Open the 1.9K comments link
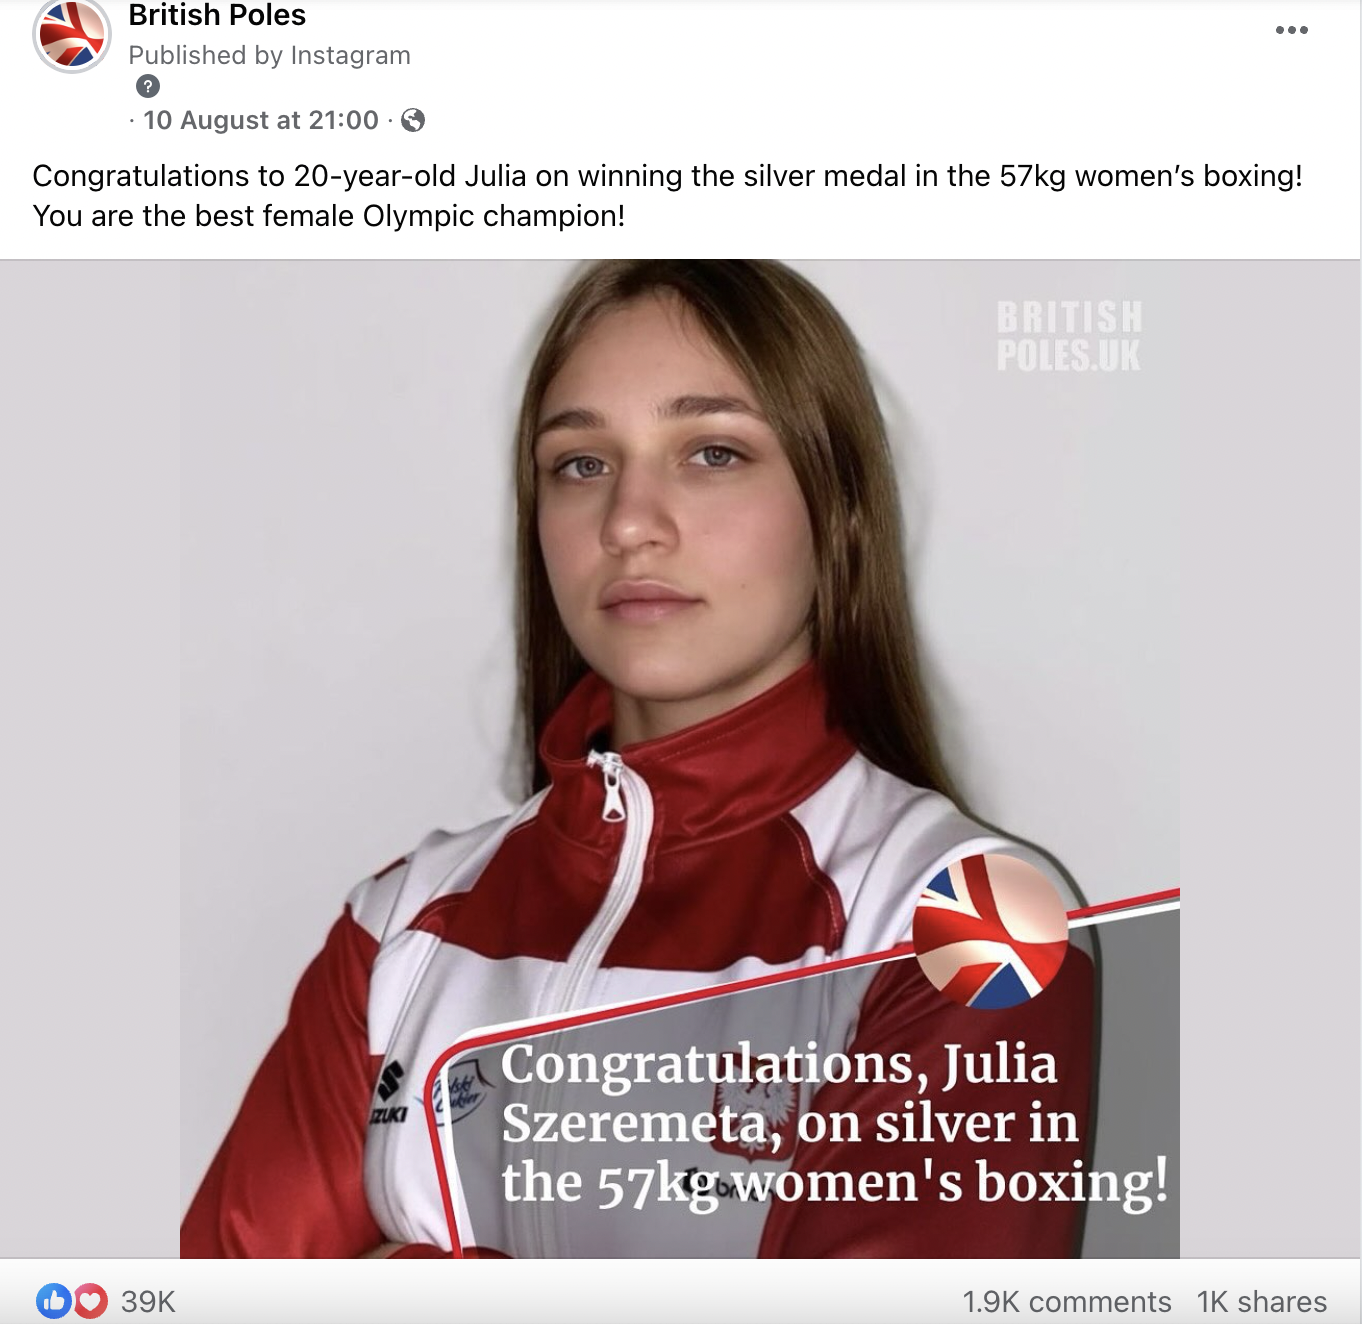The width and height of the screenshot is (1362, 1324). [1067, 1301]
